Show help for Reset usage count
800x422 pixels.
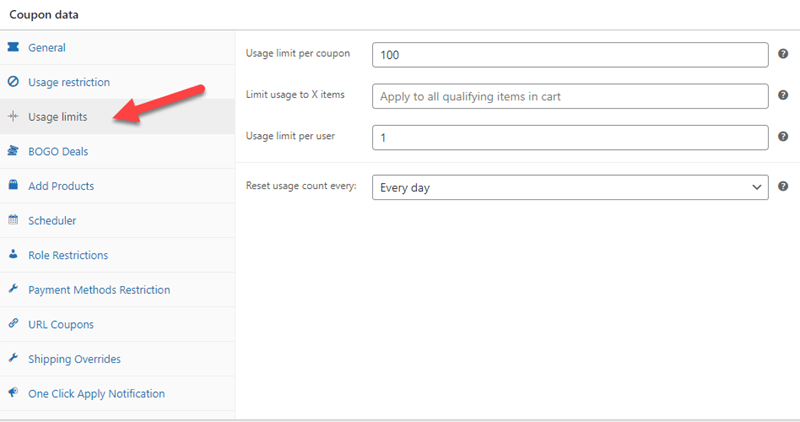pos(783,186)
